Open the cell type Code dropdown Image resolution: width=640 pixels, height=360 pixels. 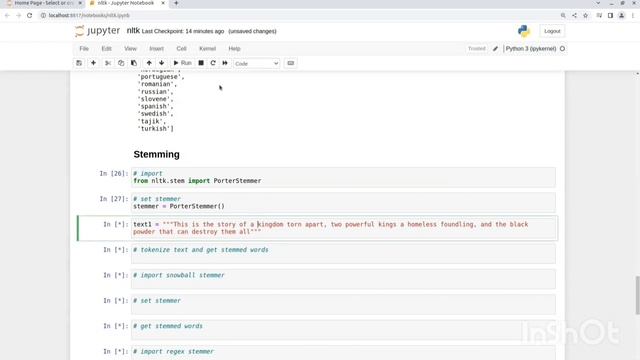pos(256,64)
